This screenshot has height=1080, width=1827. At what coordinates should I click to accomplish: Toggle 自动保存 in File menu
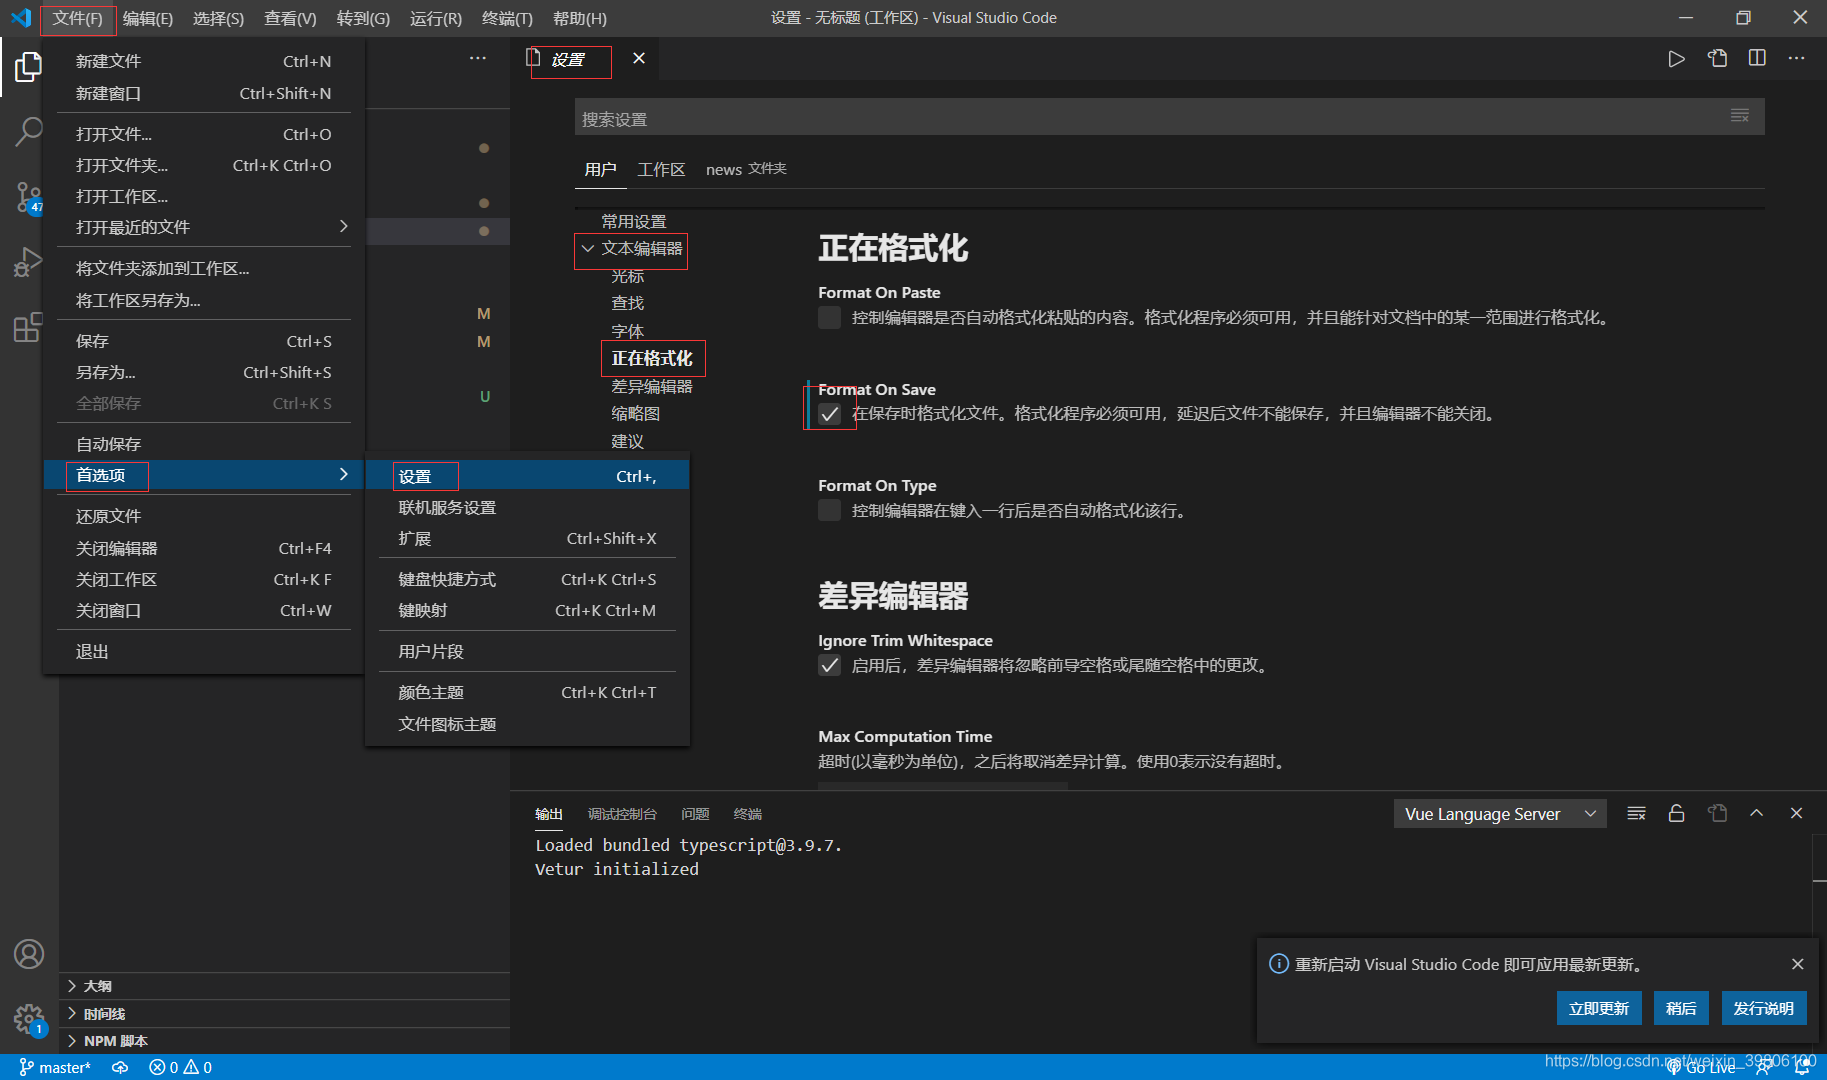[x=204, y=444]
